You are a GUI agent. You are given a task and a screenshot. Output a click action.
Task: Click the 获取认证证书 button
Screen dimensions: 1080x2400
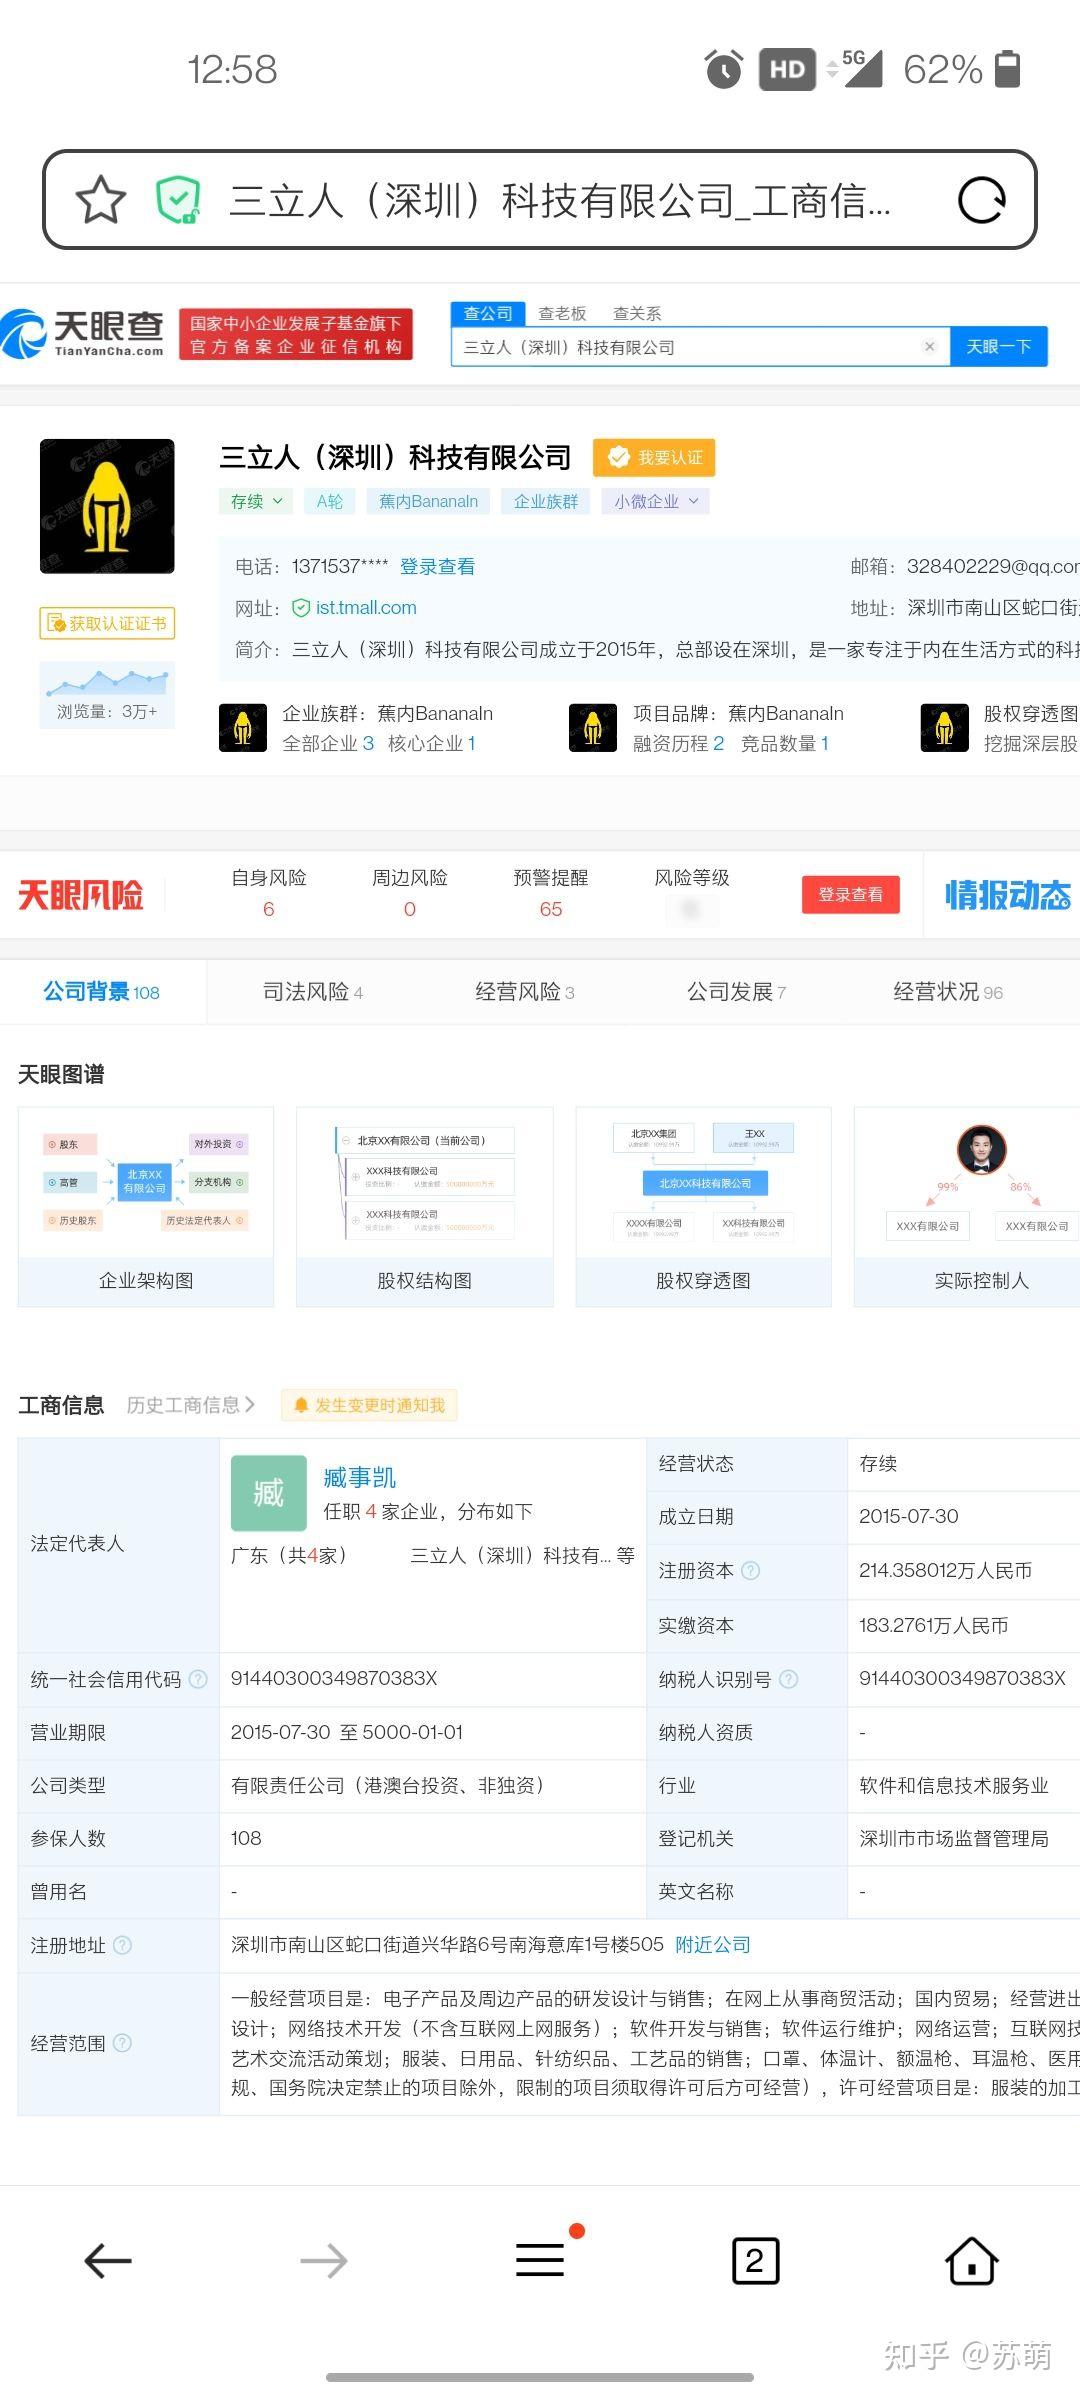[x=107, y=623]
